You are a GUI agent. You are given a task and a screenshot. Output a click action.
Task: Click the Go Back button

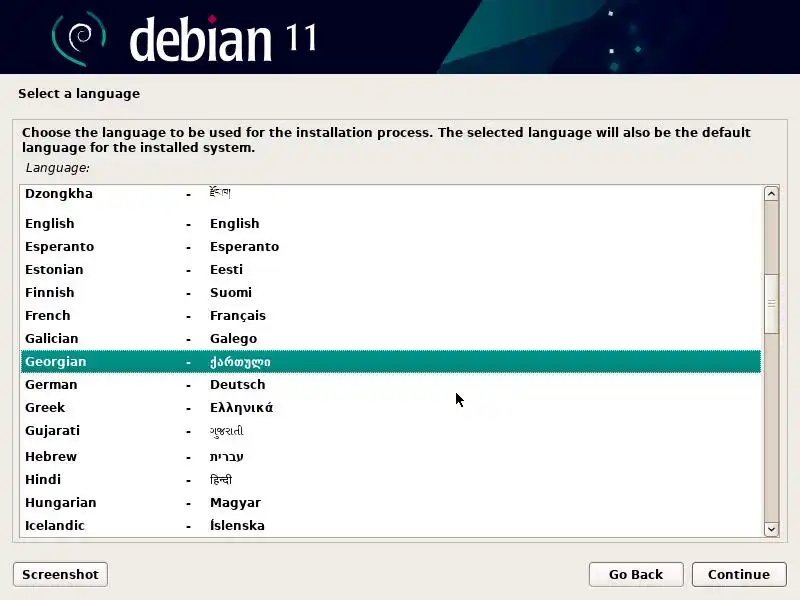click(x=636, y=574)
